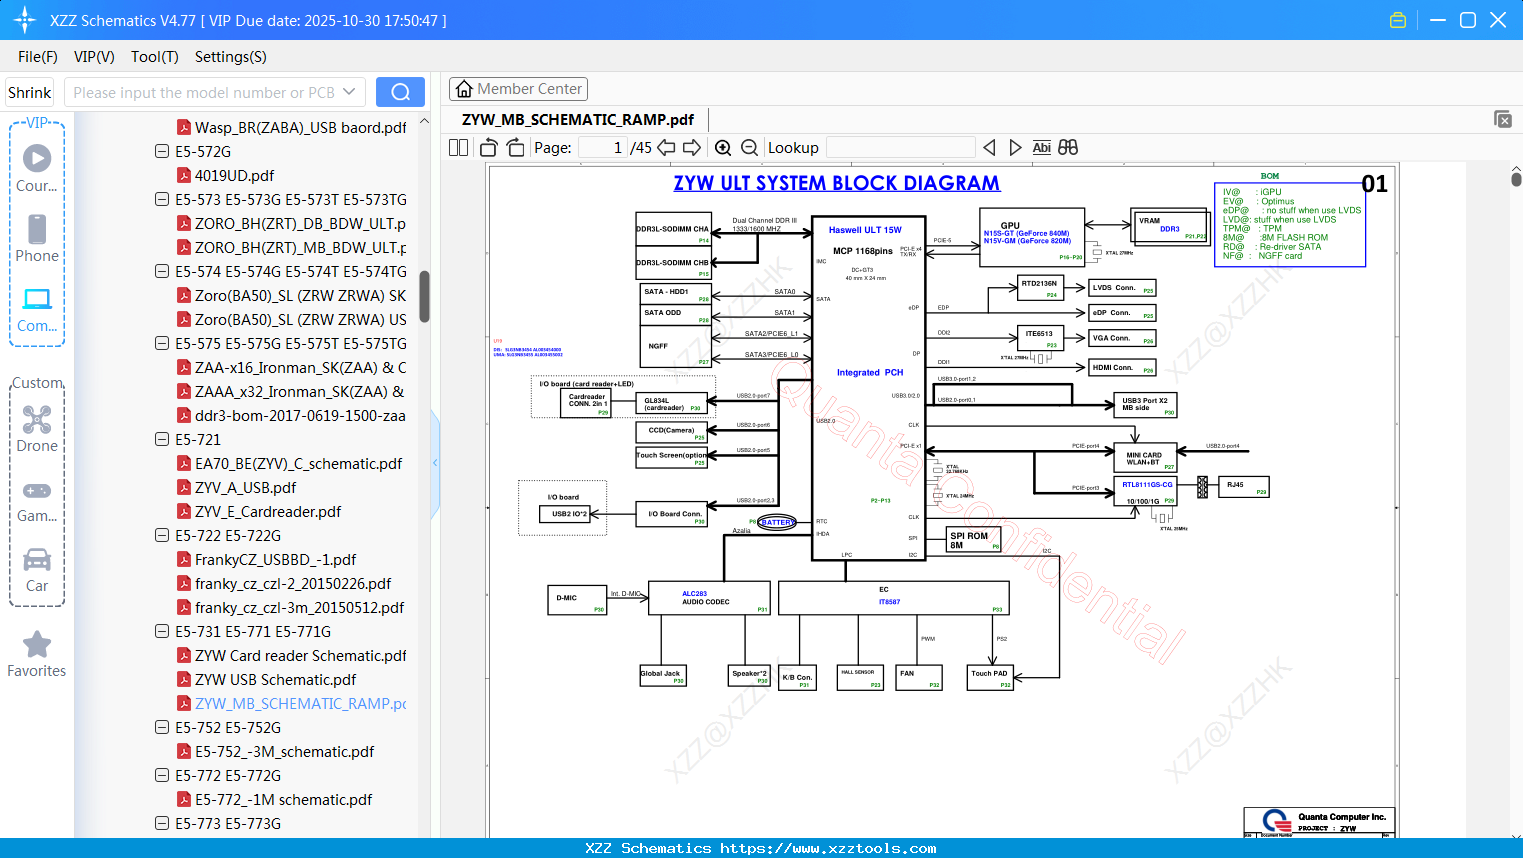Collapse the E5-572G folder

coord(162,152)
